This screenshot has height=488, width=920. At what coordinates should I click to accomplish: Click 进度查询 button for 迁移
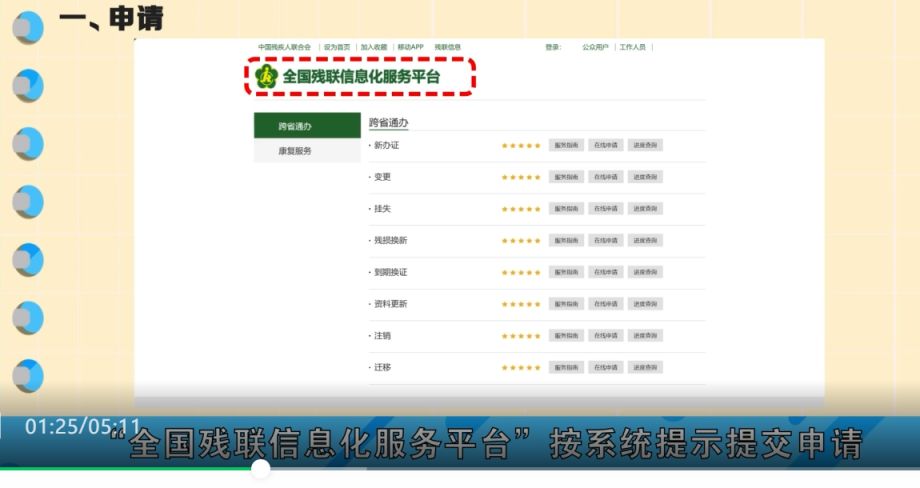click(x=645, y=367)
